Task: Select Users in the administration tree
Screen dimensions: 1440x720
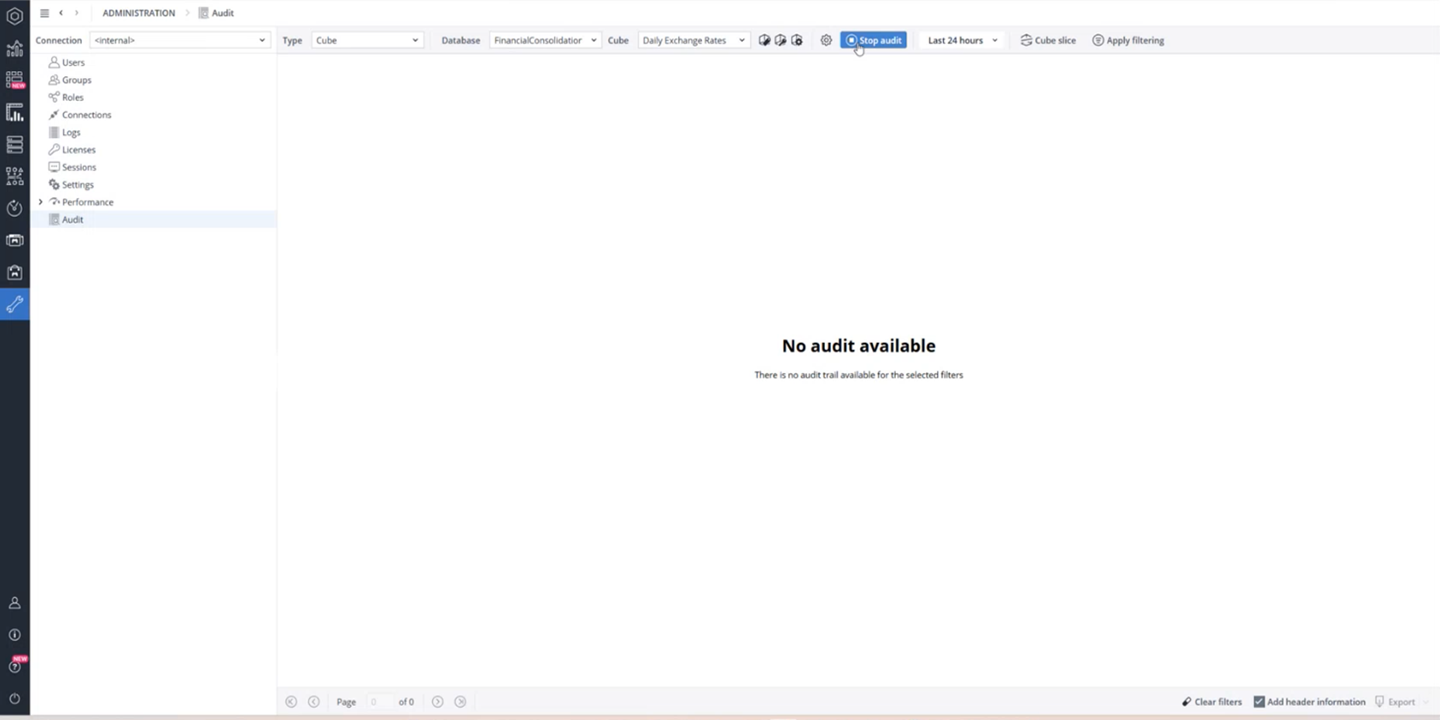Action: click(x=73, y=62)
